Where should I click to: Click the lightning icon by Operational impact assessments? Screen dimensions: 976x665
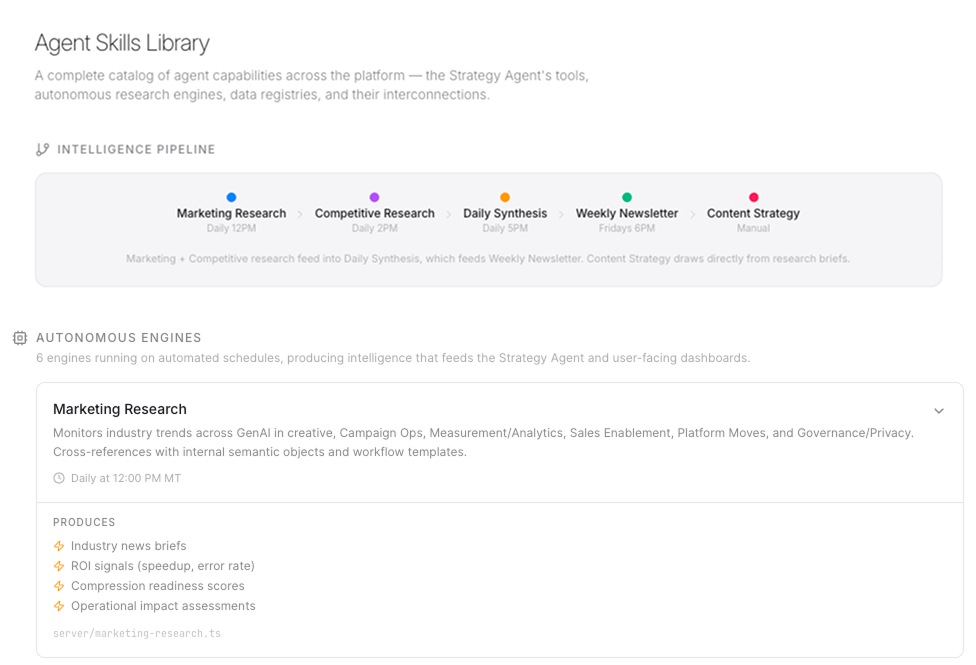[x=59, y=606]
